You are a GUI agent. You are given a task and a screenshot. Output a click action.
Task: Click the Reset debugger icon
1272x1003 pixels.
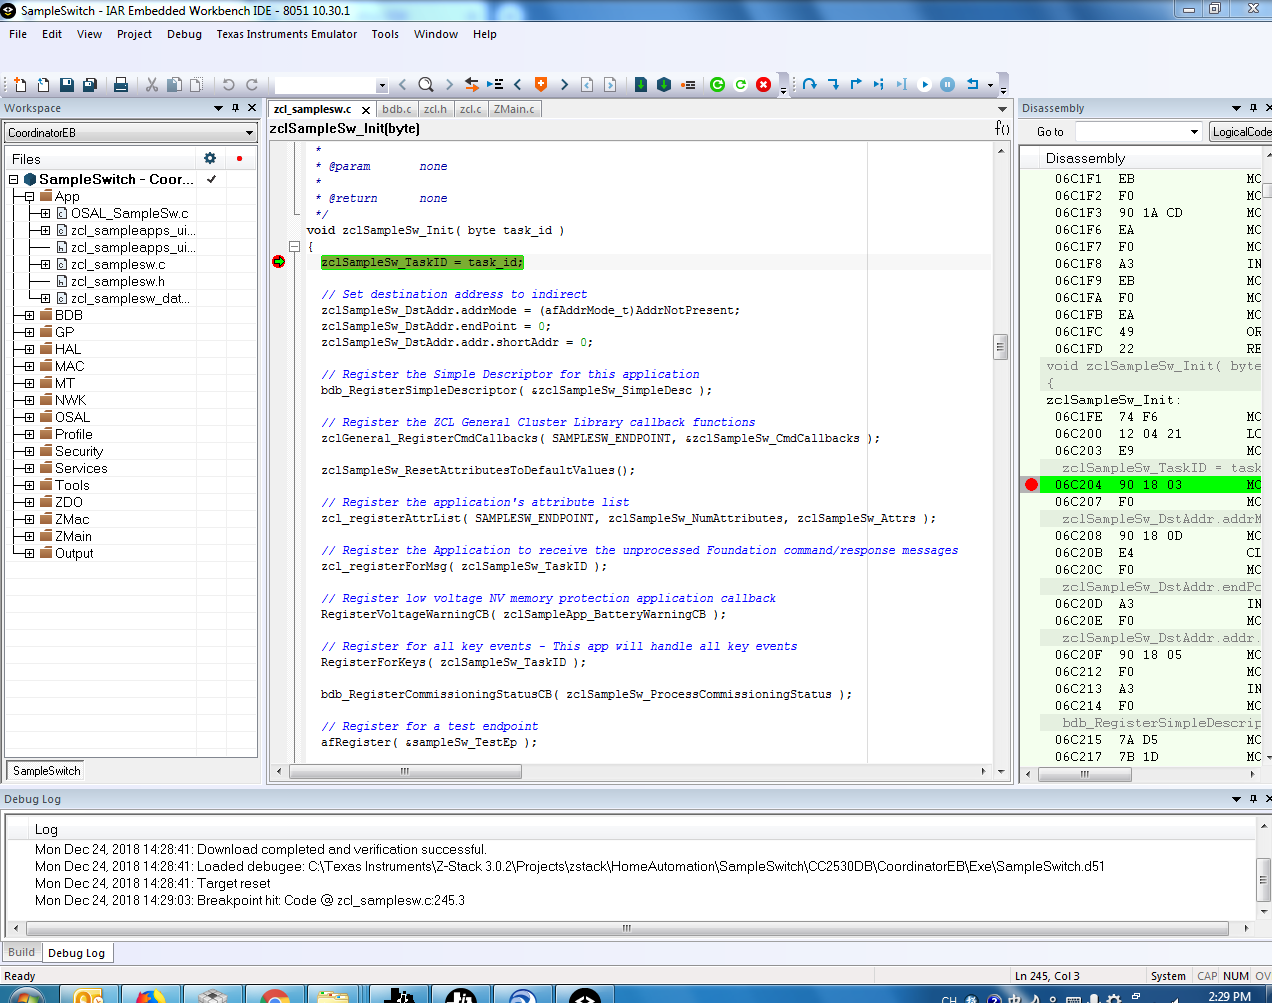tap(972, 85)
